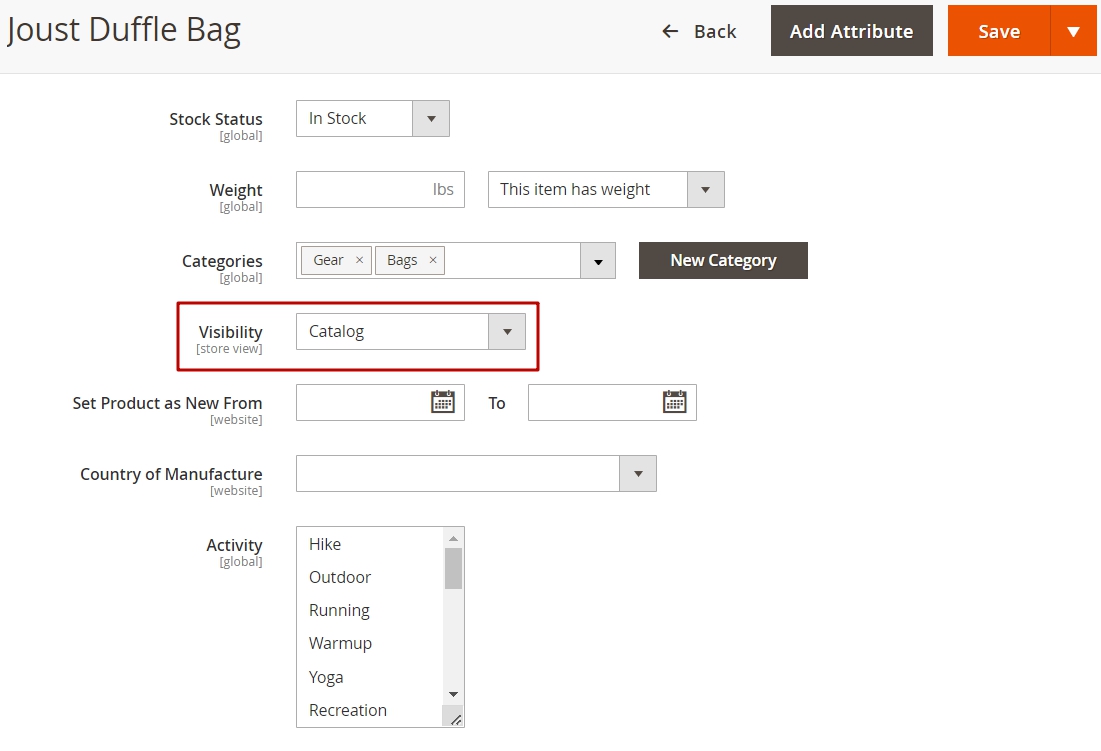Expand the Categories dropdown arrow

(598, 261)
